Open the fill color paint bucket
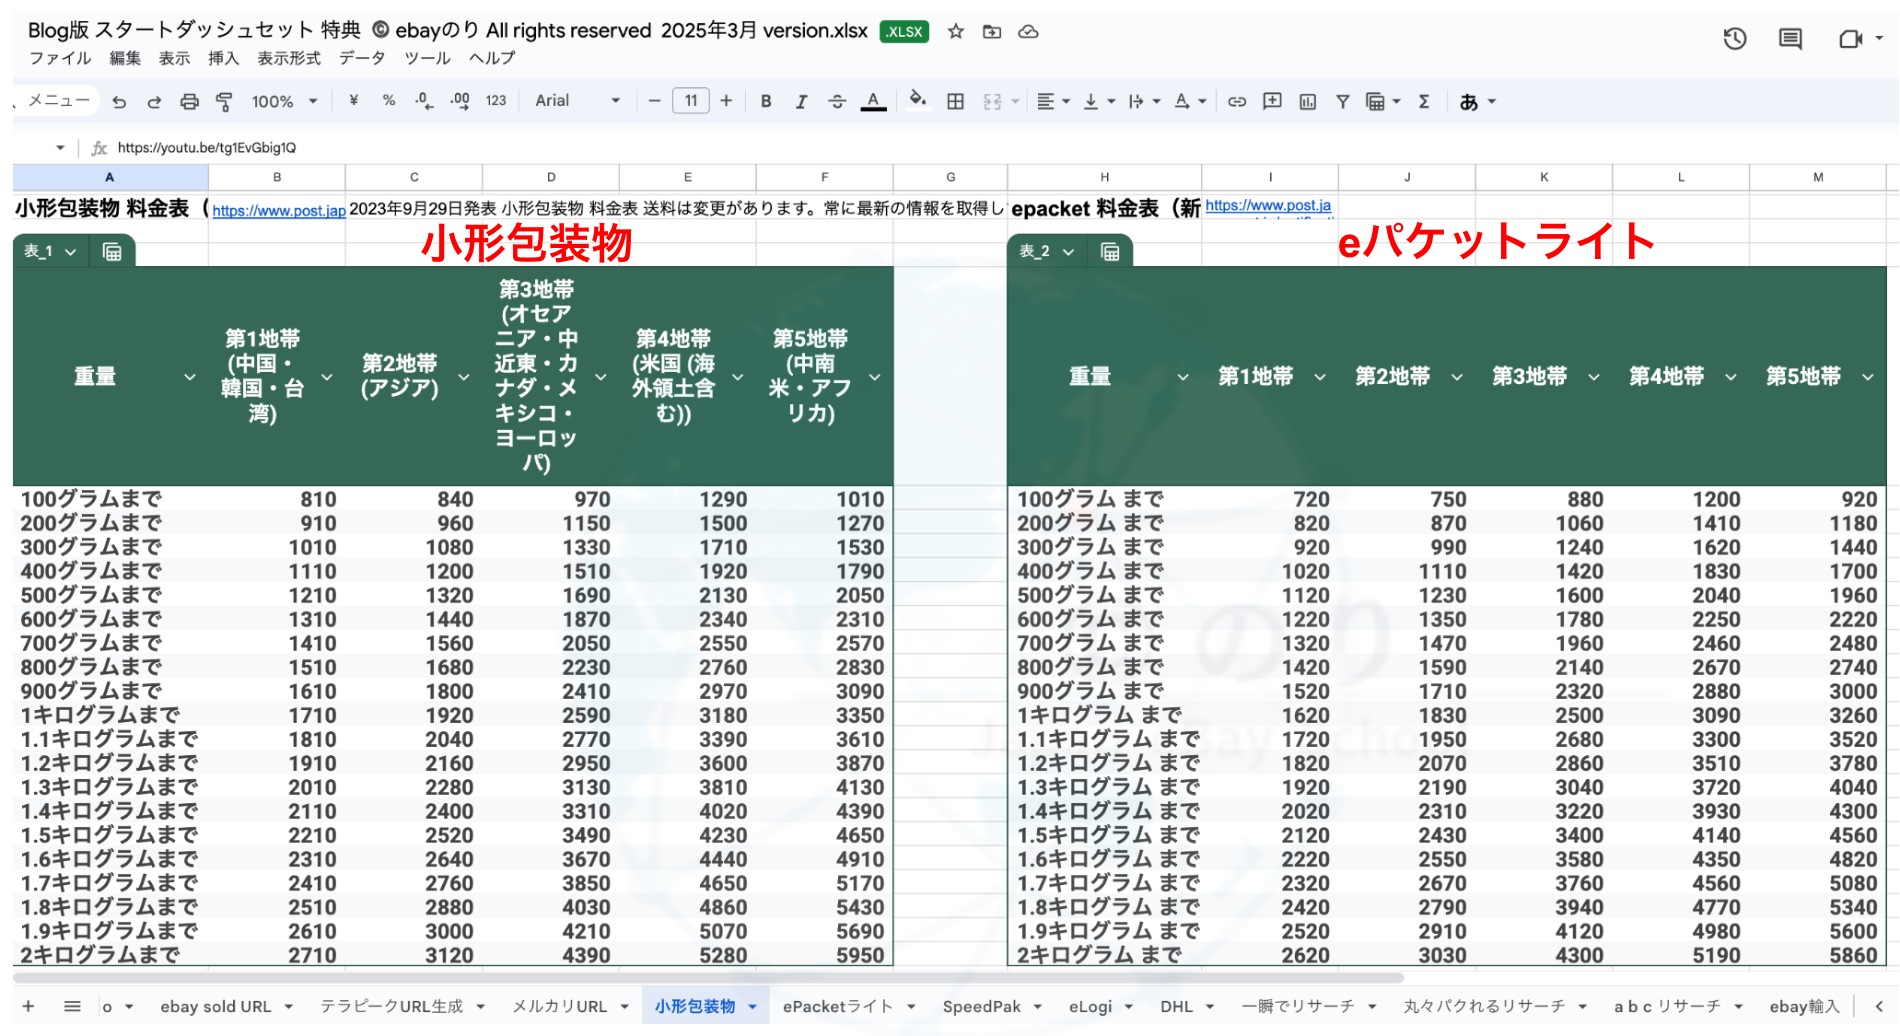Screen dimensions: 1900x1036 (x=917, y=100)
